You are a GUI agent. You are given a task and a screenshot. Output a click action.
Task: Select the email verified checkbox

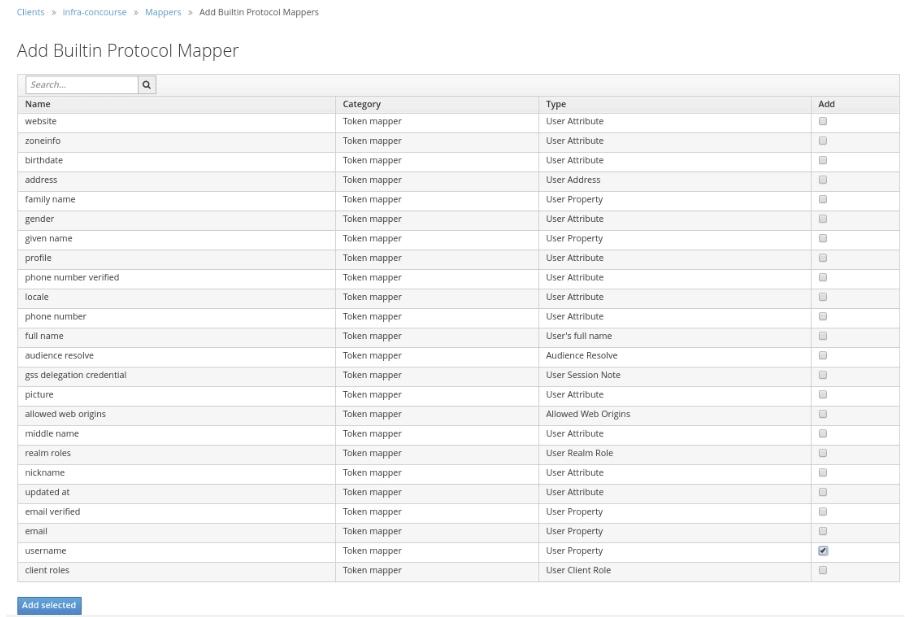(823, 512)
